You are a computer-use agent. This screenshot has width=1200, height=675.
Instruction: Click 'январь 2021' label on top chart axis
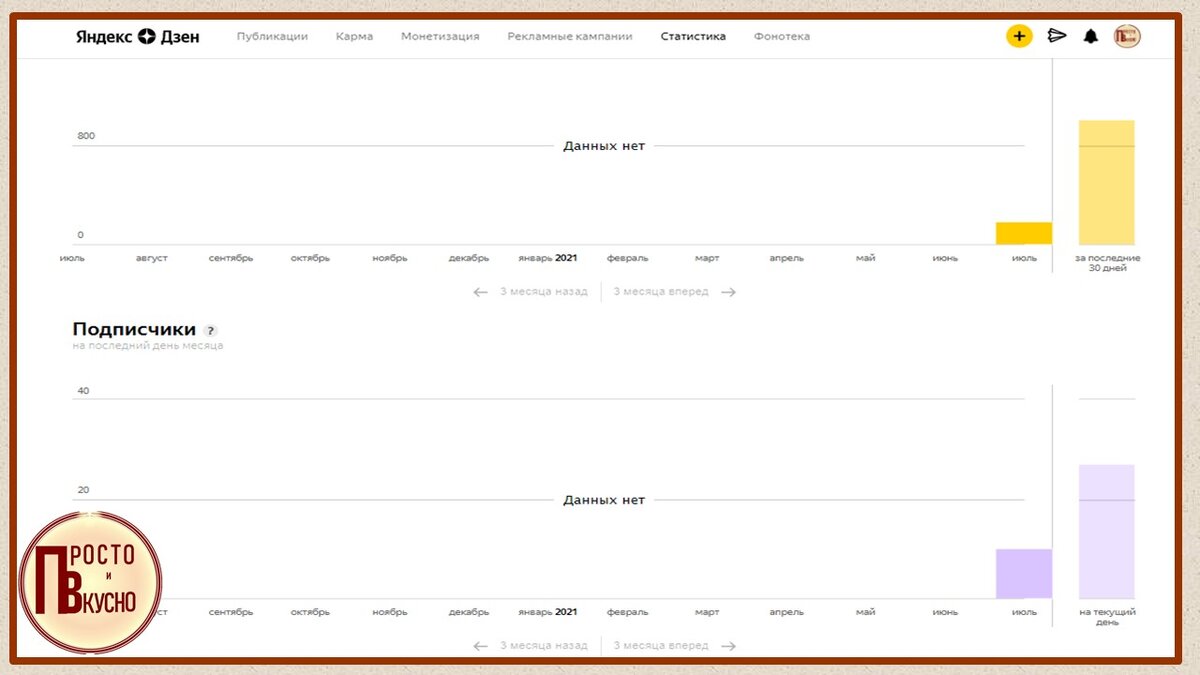[x=548, y=258]
